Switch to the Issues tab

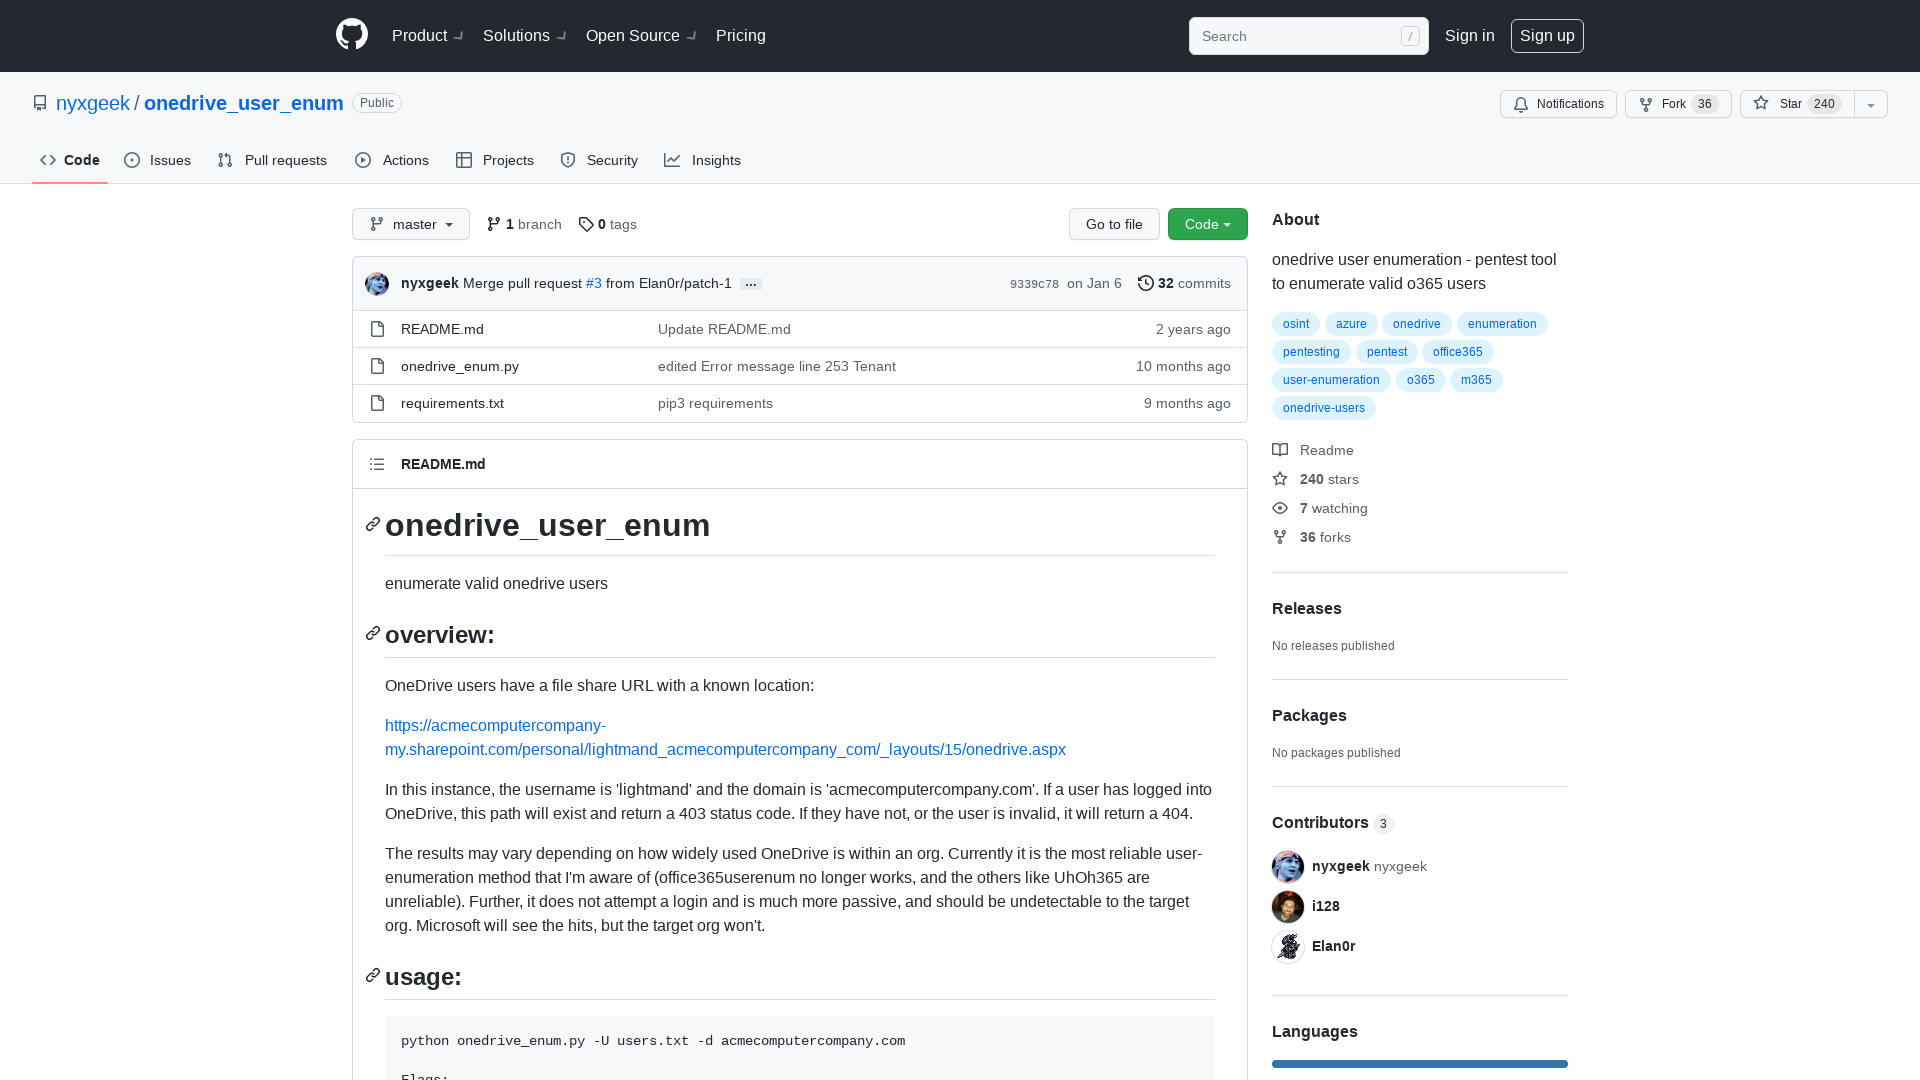[x=158, y=160]
